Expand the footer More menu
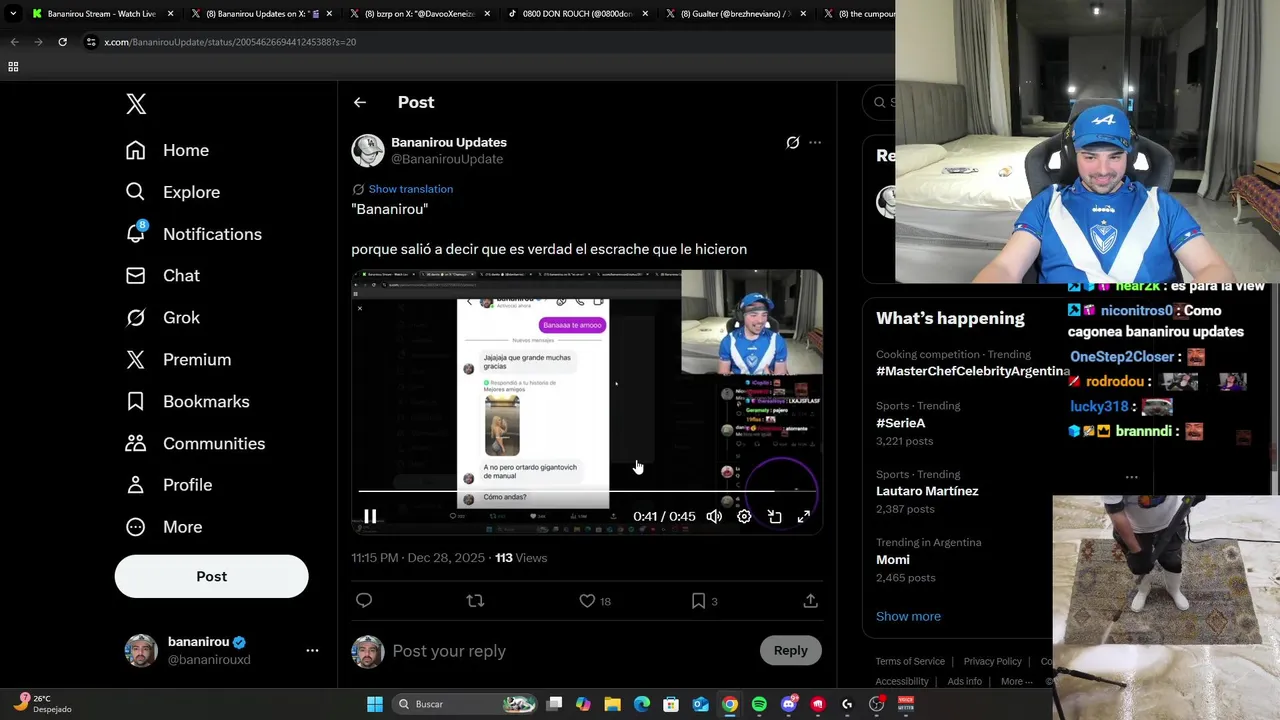1280x720 pixels. point(1016,681)
